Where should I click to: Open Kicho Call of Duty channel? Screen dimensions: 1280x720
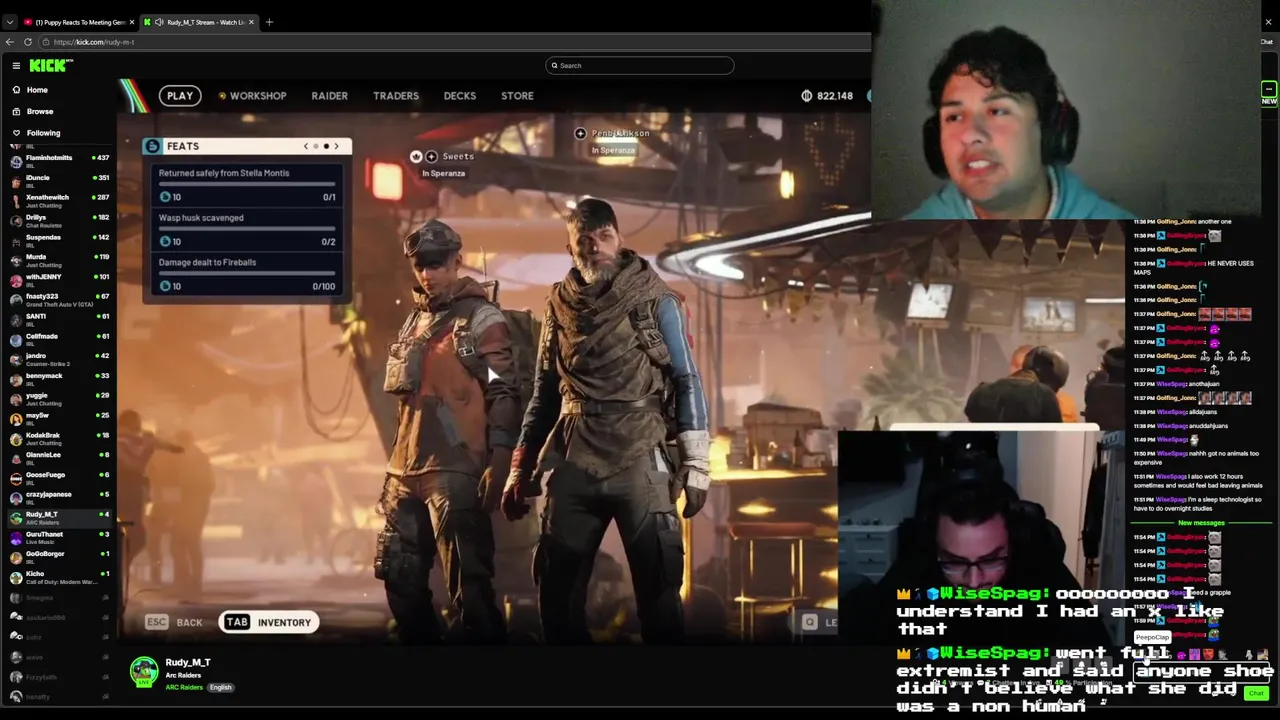59,576
